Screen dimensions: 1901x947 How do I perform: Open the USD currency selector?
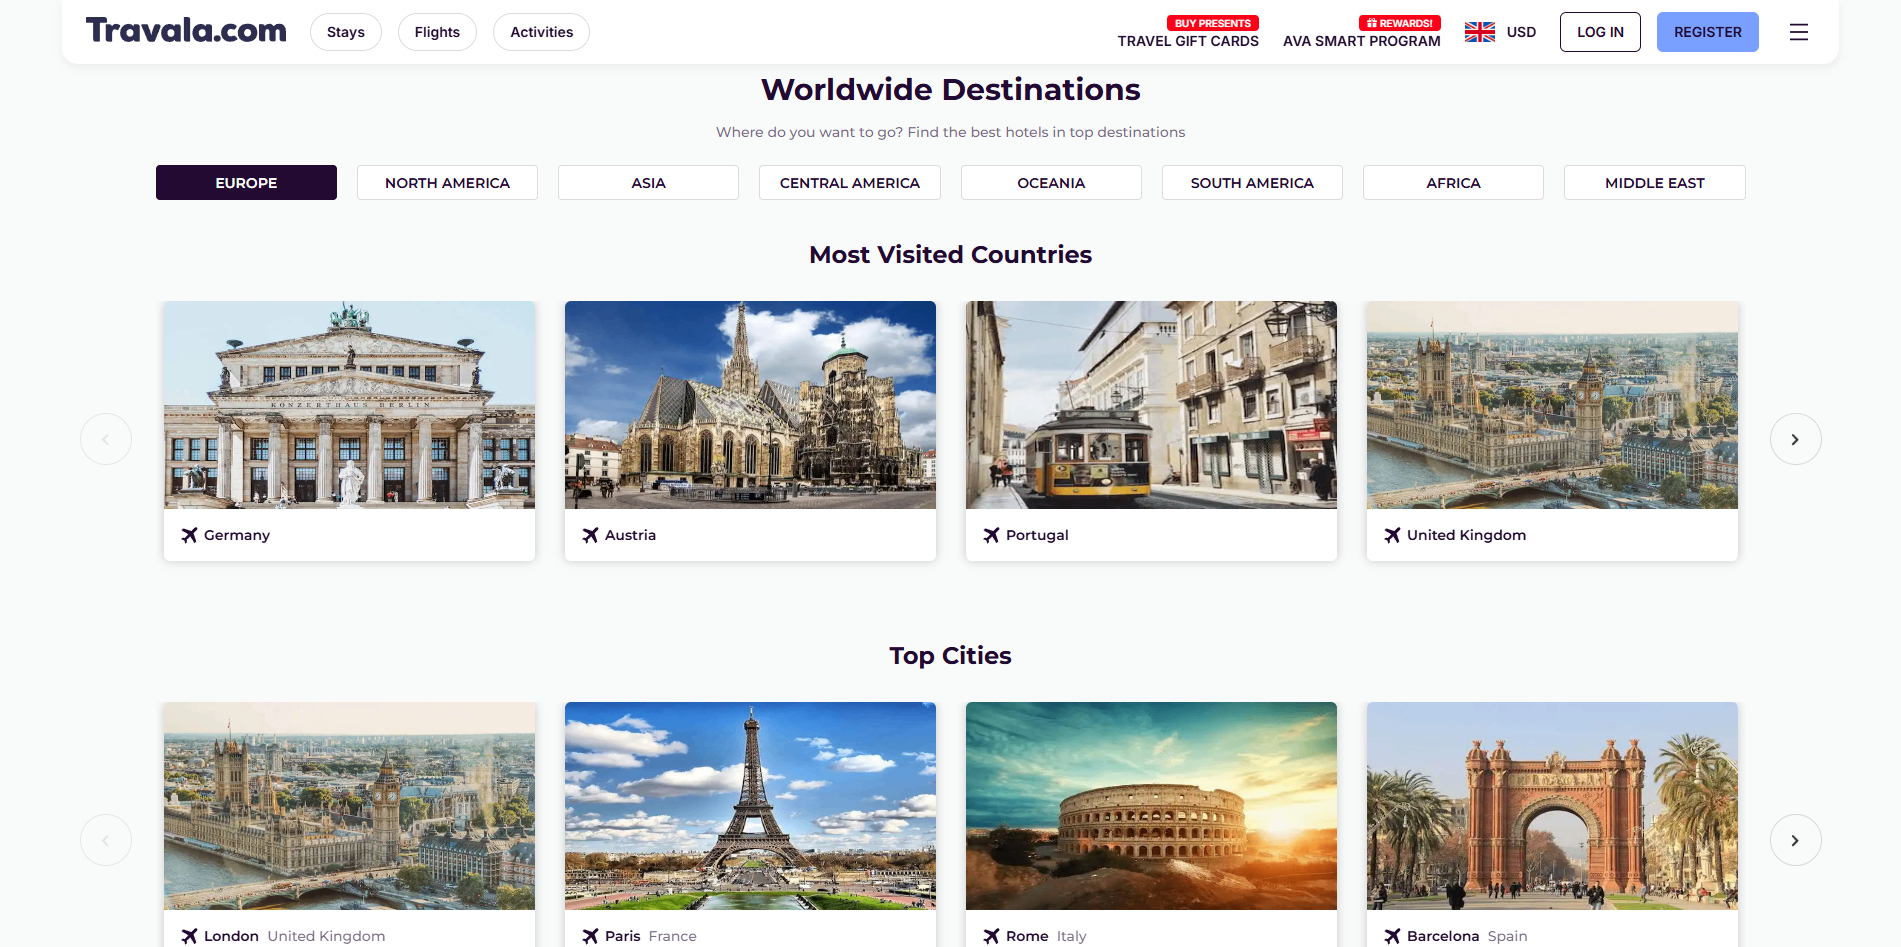pos(1521,31)
